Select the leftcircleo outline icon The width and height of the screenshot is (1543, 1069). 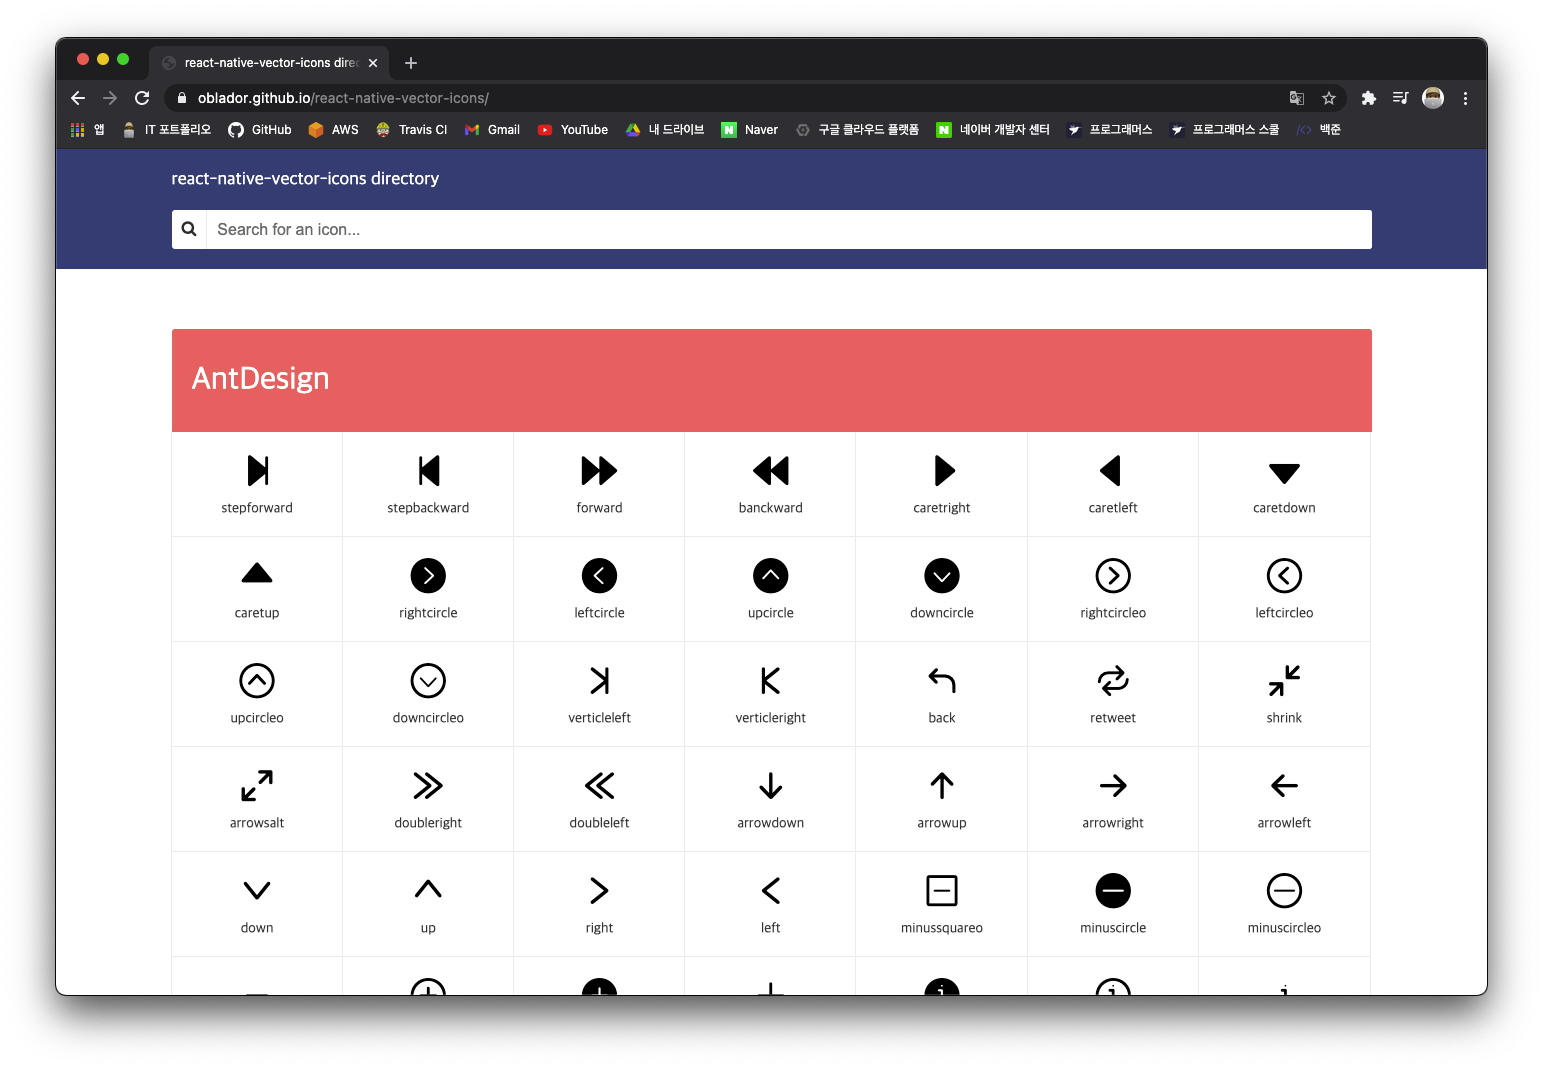[x=1284, y=575]
